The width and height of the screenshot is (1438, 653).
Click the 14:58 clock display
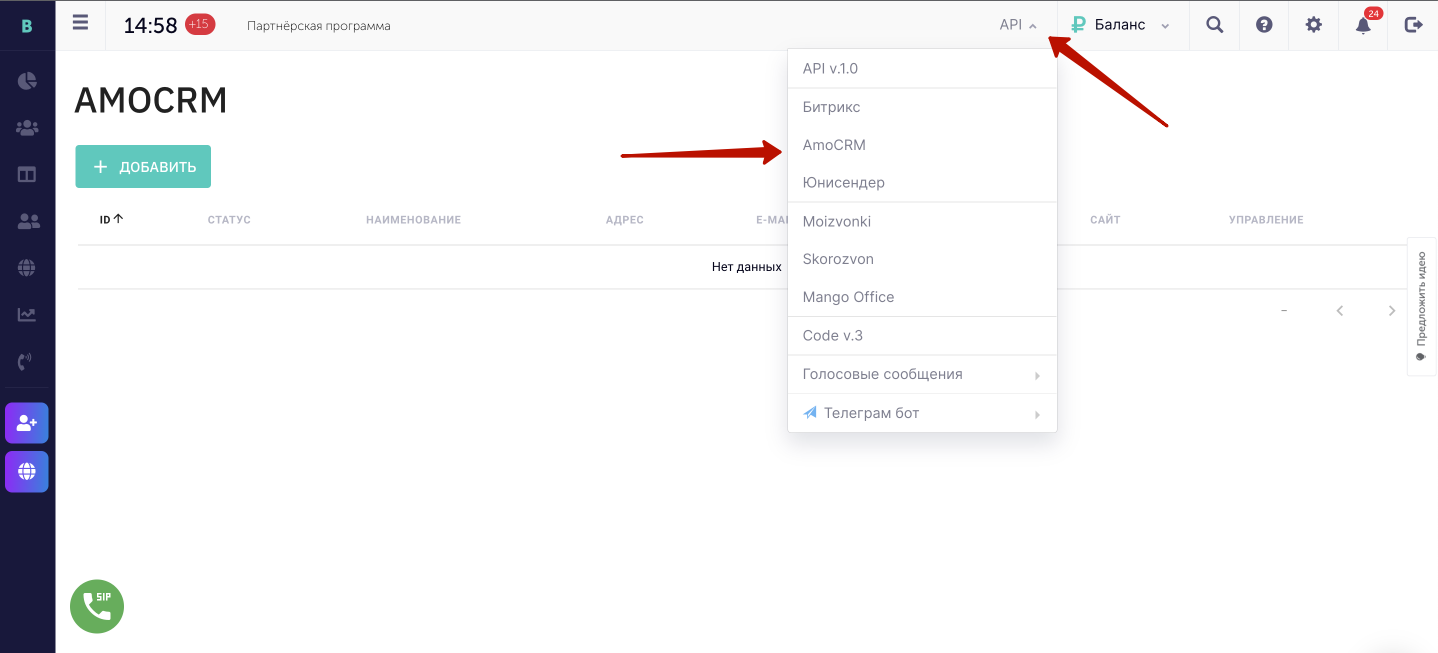click(x=150, y=26)
